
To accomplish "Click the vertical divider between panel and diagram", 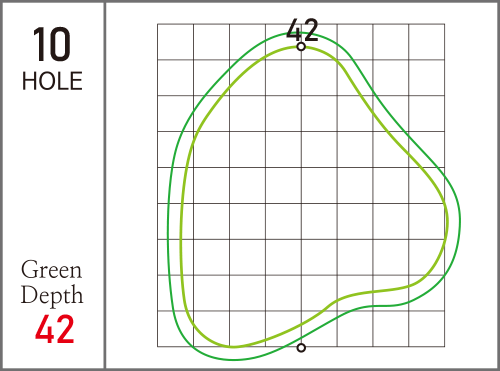I will (105, 185).
